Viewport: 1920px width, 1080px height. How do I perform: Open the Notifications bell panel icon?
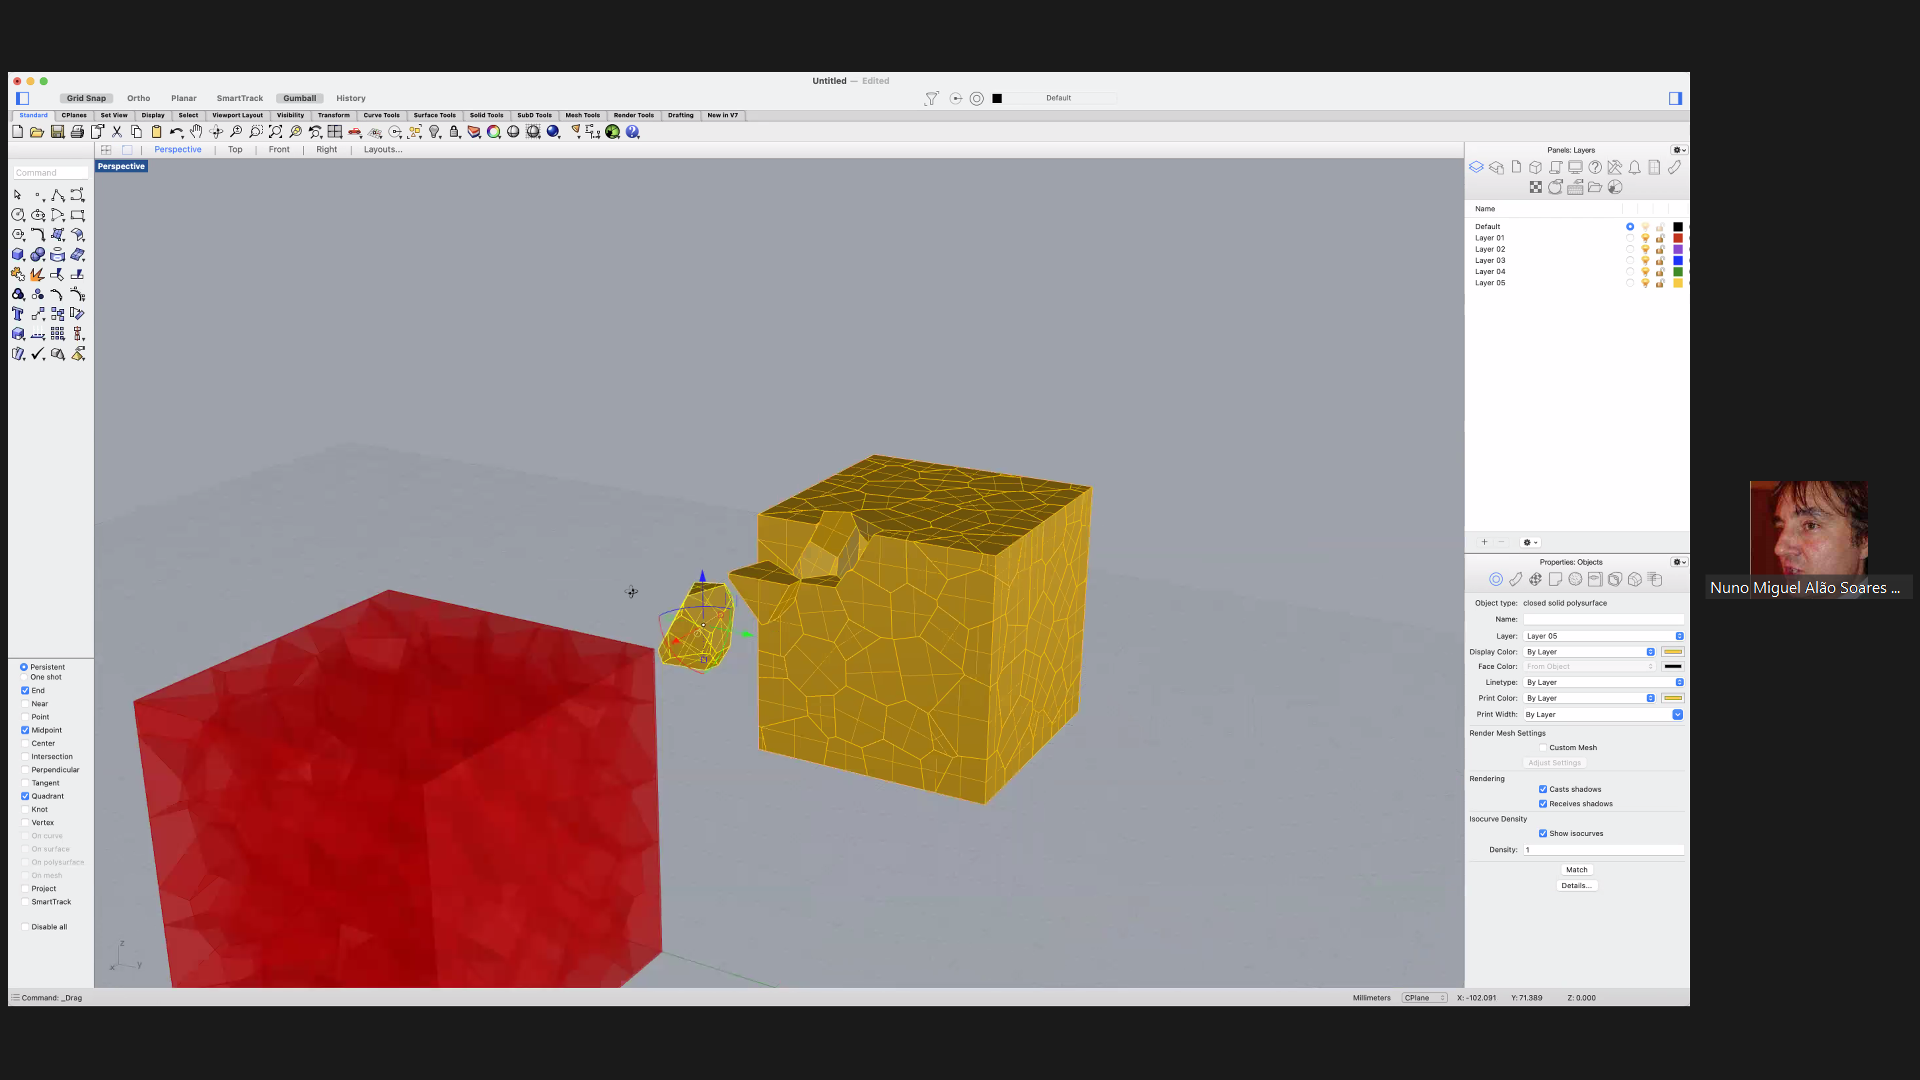pos(1634,168)
